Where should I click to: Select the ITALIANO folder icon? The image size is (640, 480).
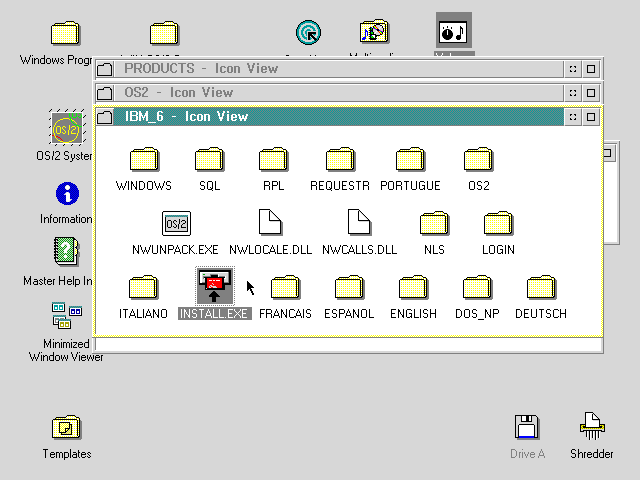click(143, 287)
